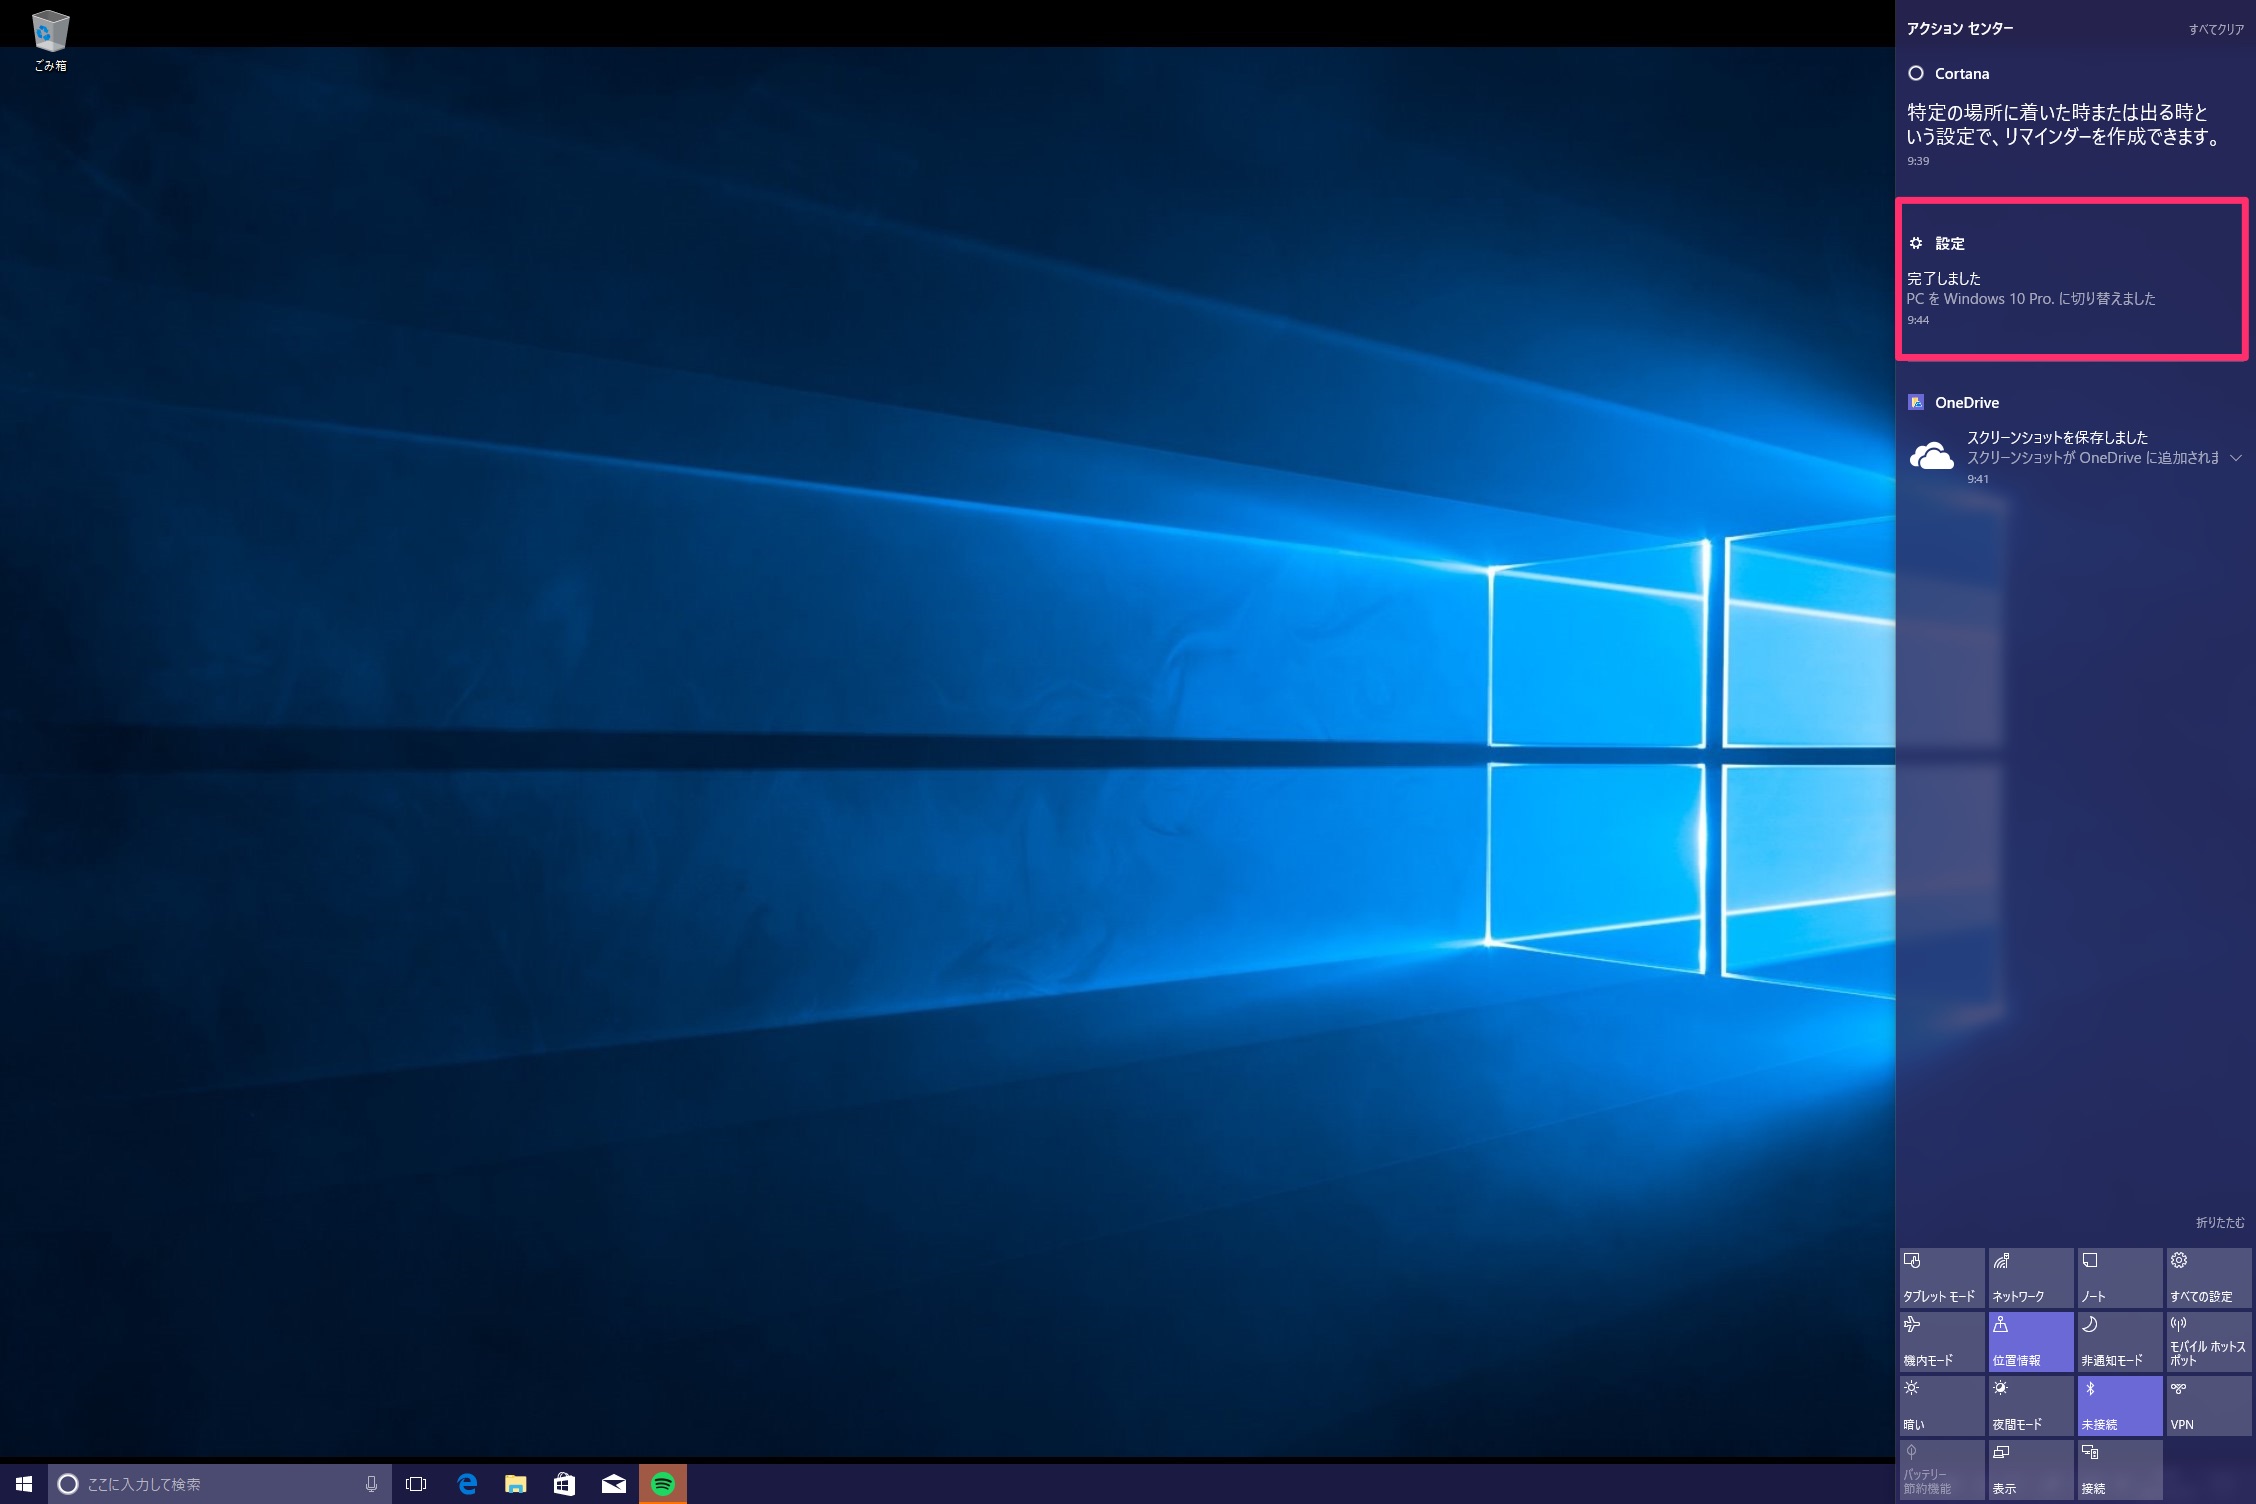Launch Microsoft Edge from the taskbar

(x=467, y=1484)
